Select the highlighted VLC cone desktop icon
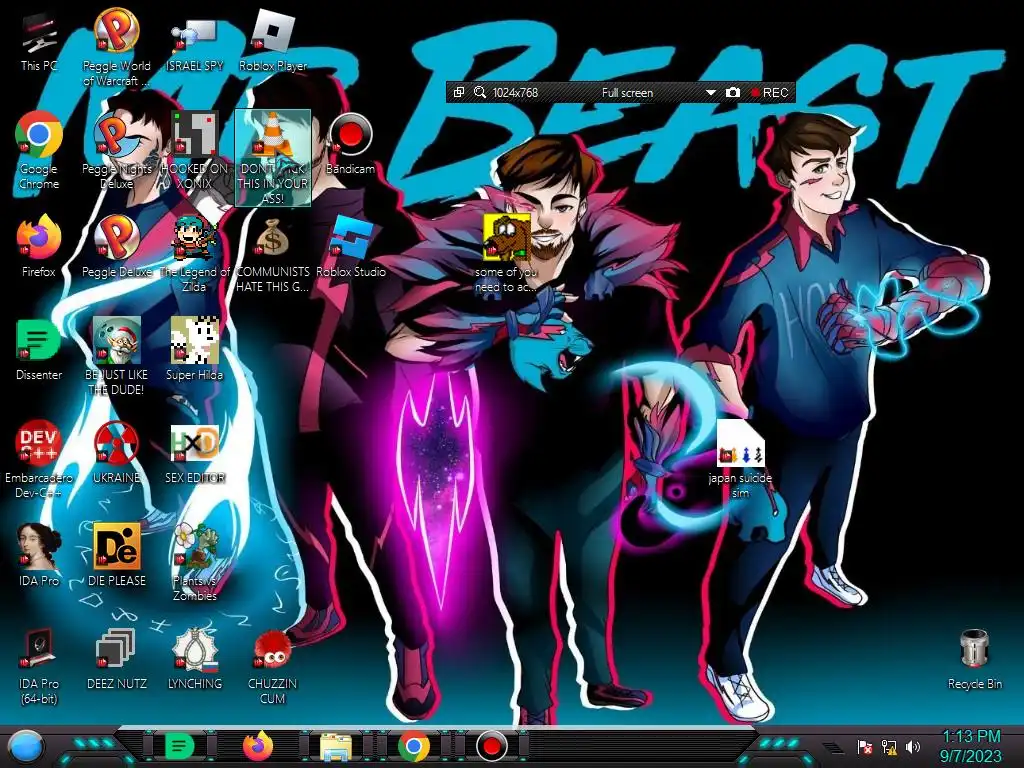1024x768 pixels. [272, 158]
